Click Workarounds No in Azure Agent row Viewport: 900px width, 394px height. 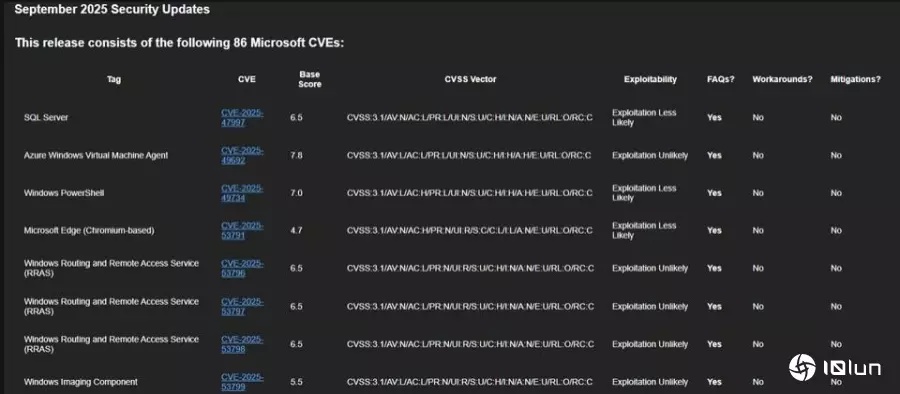pyautogui.click(x=758, y=156)
